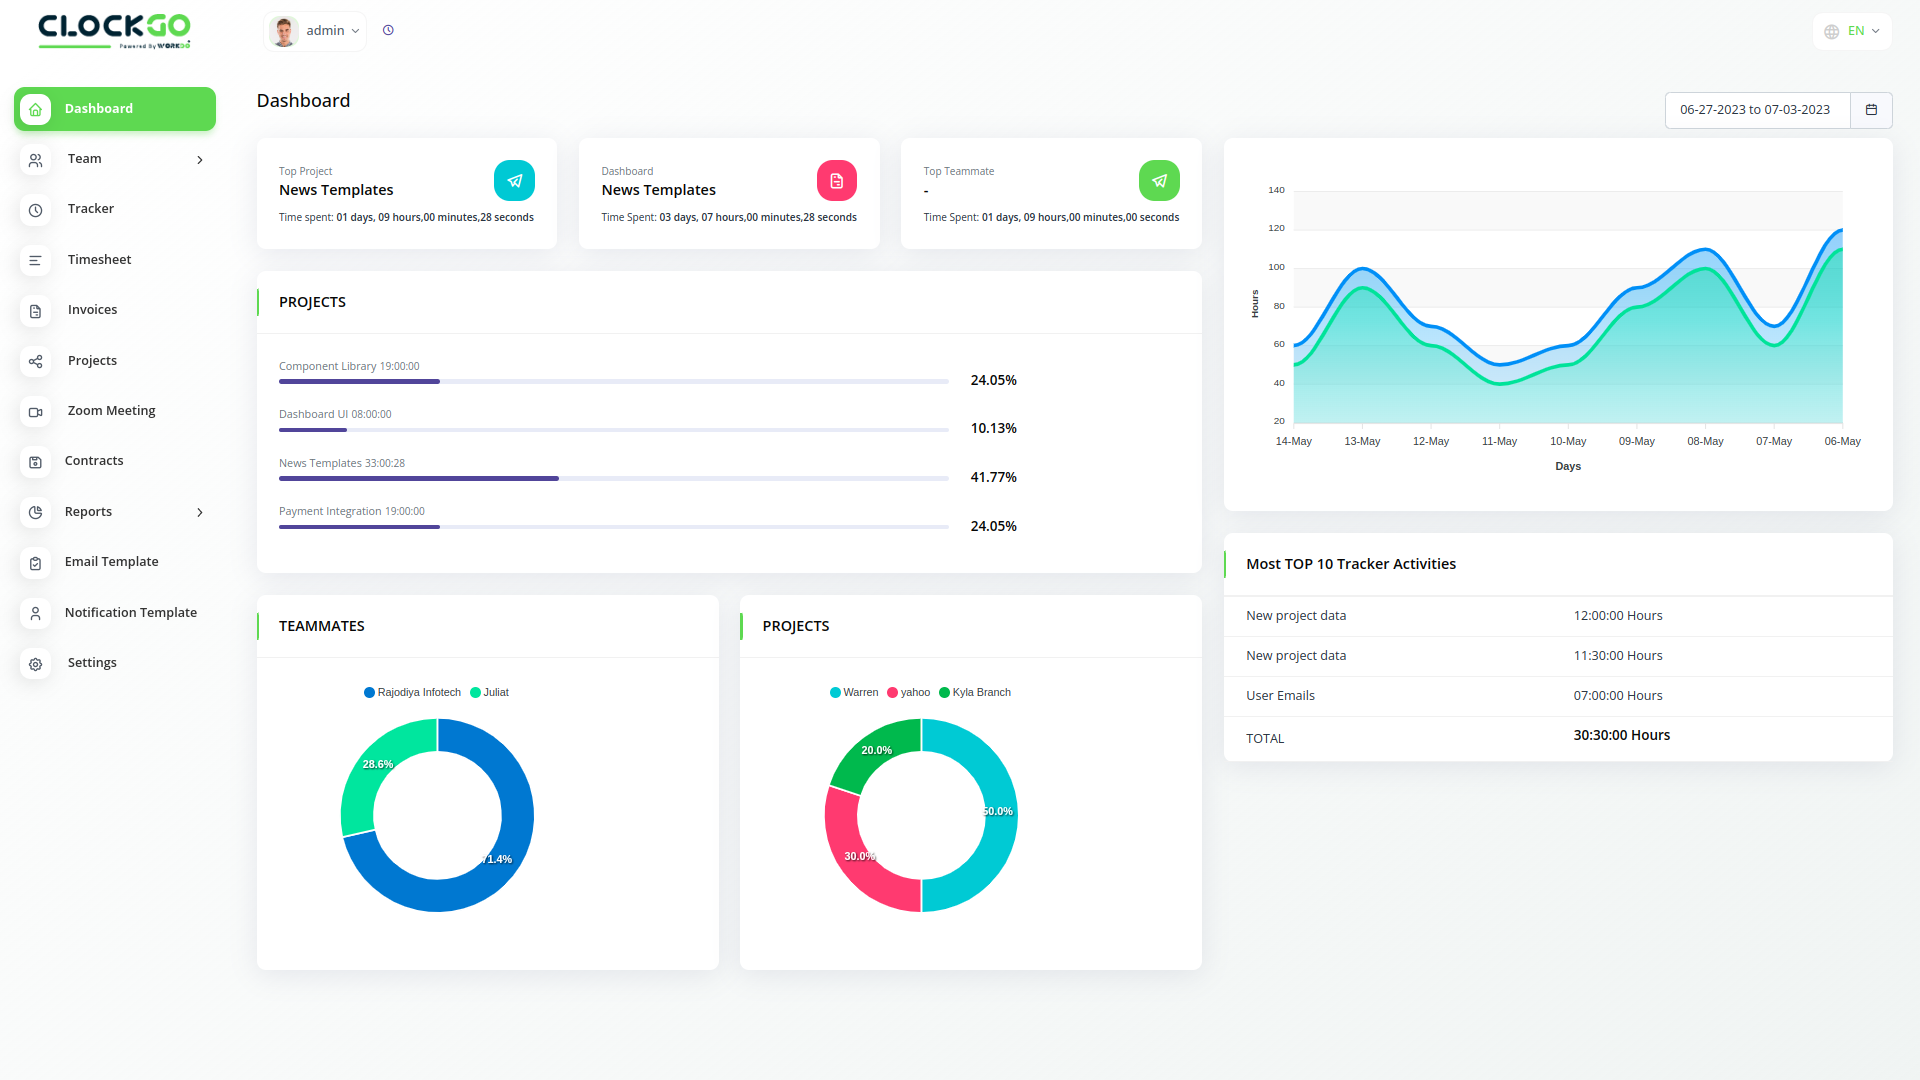Open the Invoices sidebar item
This screenshot has width=1920, height=1080.
pyautogui.click(x=92, y=310)
